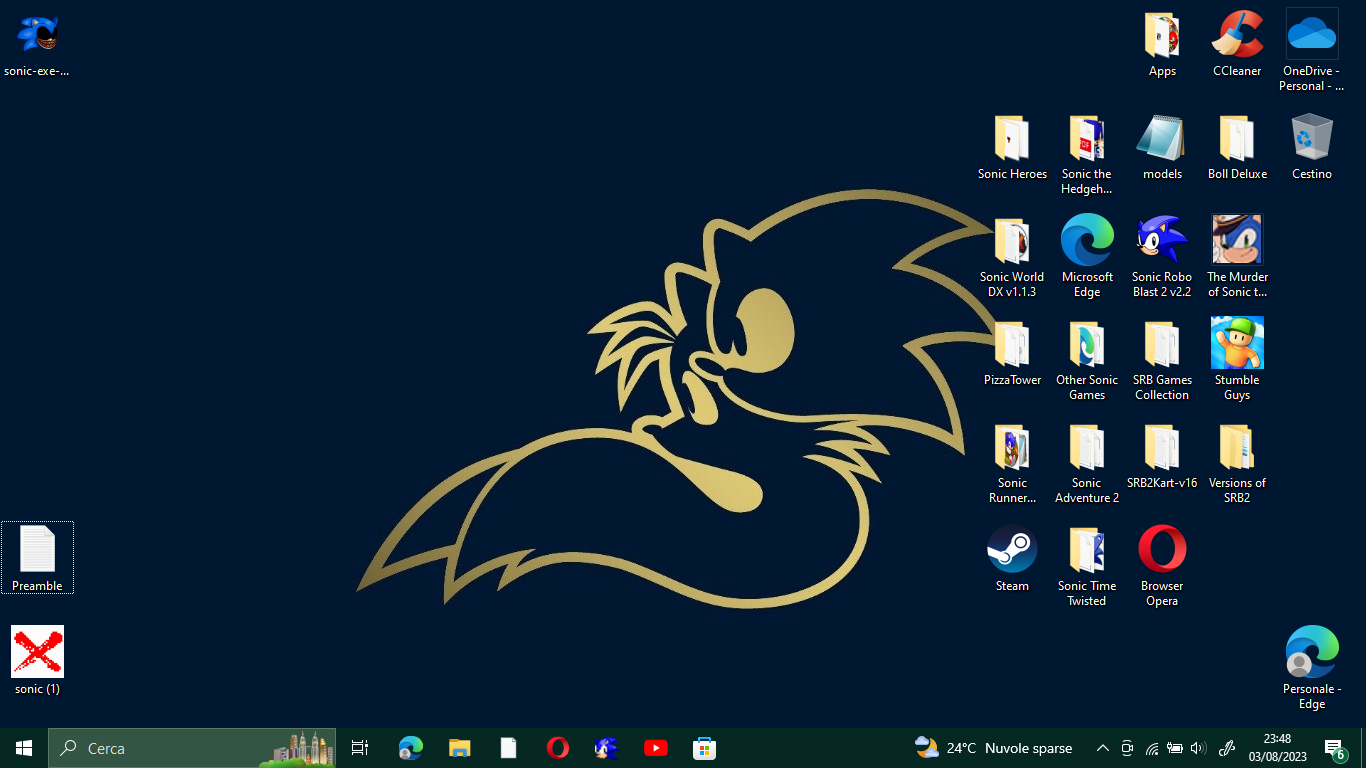Open the Wi-Fi network flyout
This screenshot has height=768, width=1366.
1151,748
